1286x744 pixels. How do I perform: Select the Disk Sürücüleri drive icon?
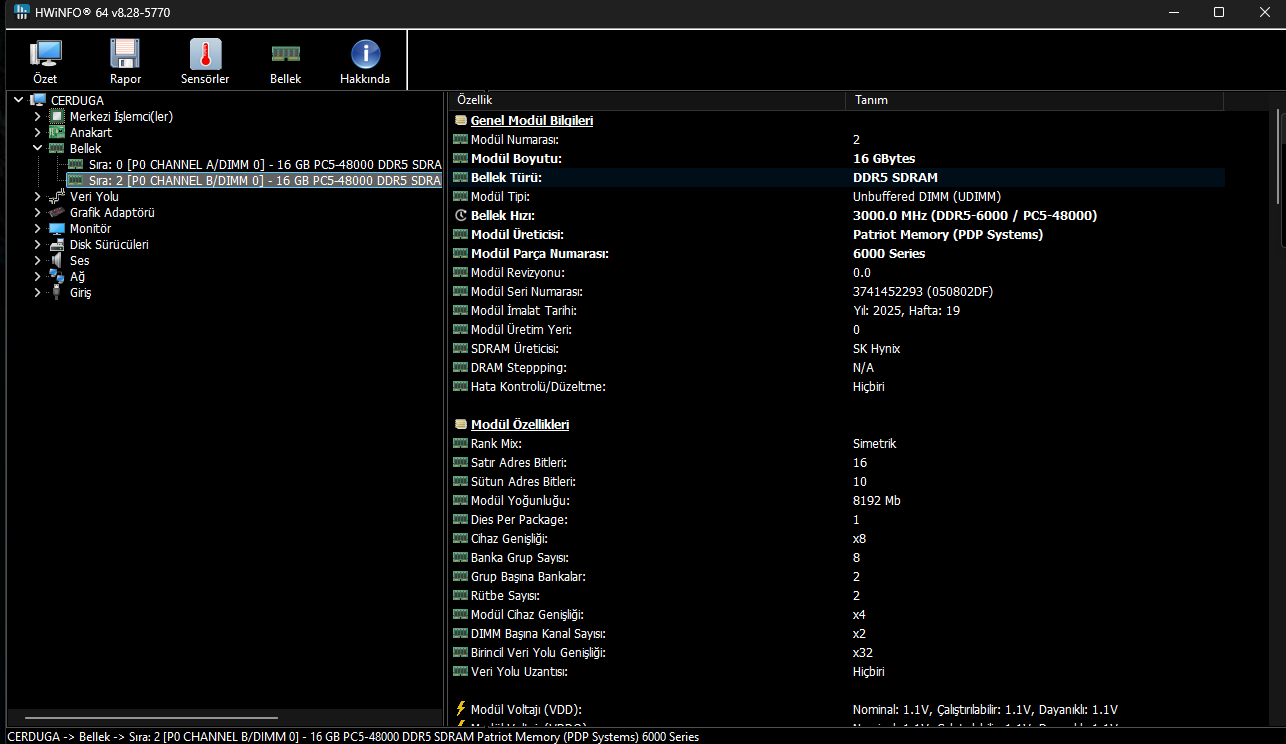click(x=57, y=244)
